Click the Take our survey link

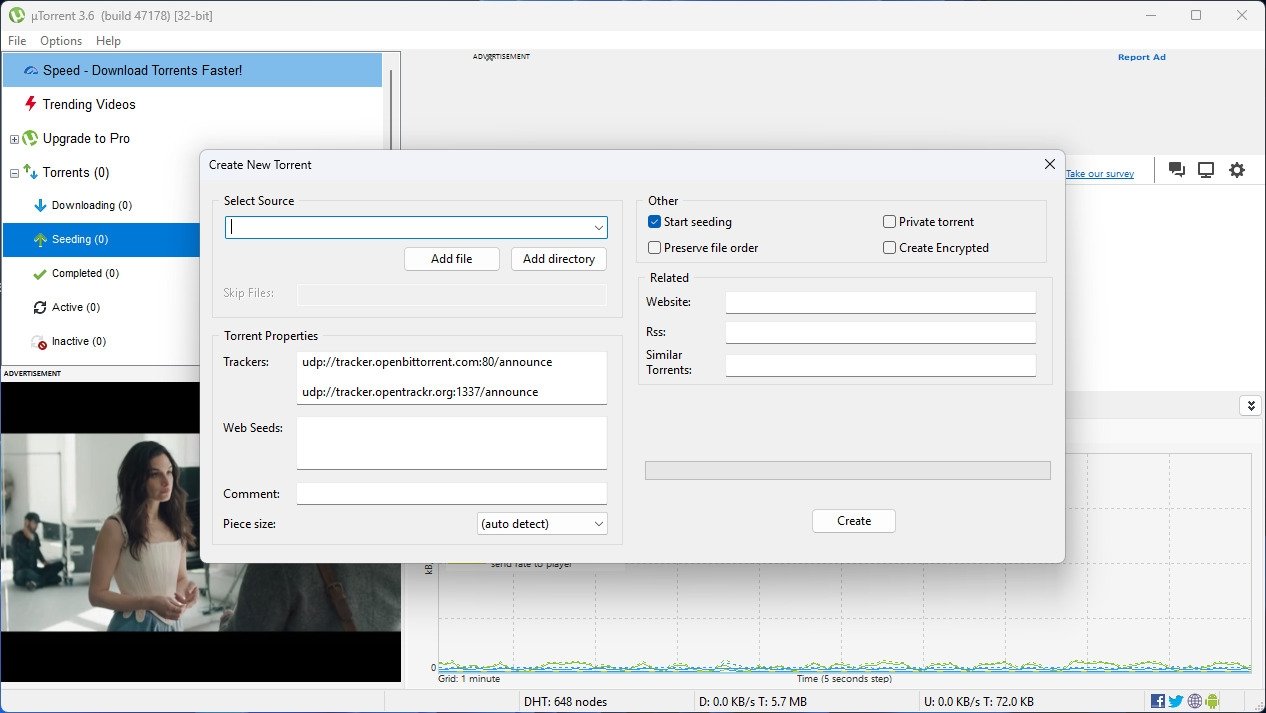(x=1100, y=174)
